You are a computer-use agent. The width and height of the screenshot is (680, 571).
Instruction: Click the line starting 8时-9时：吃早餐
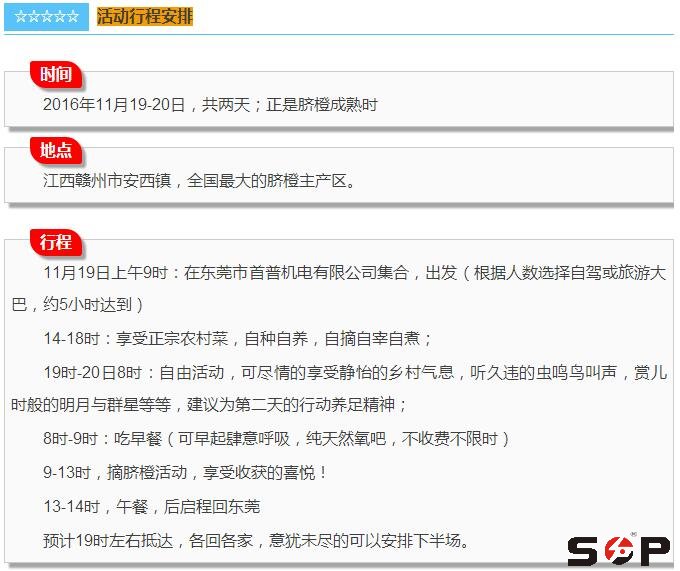pyautogui.click(x=276, y=439)
